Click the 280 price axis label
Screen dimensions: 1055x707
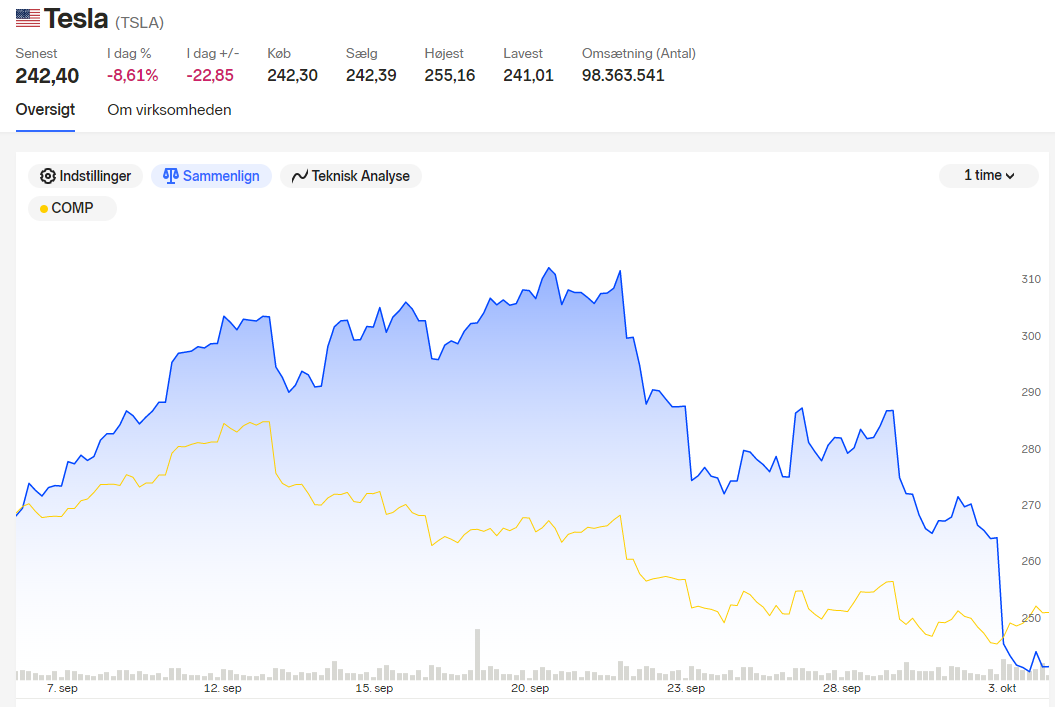click(1031, 449)
